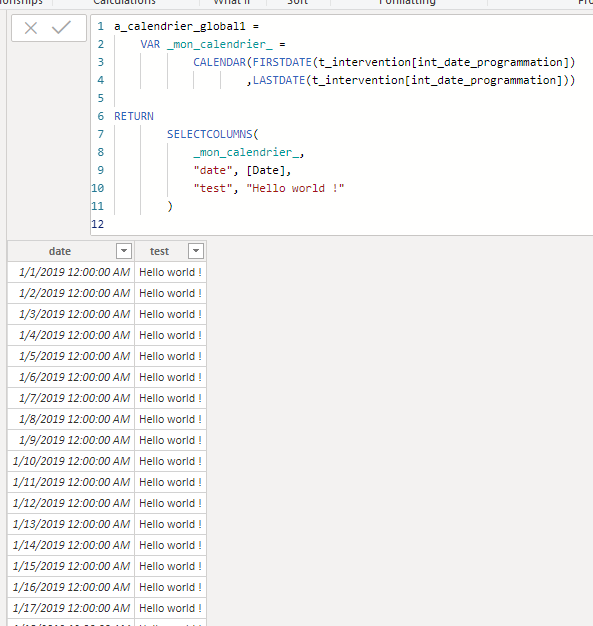The height and width of the screenshot is (626, 593).
Task: Select cell 1/4/2019 12:00:00 AM
Action: [x=71, y=335]
